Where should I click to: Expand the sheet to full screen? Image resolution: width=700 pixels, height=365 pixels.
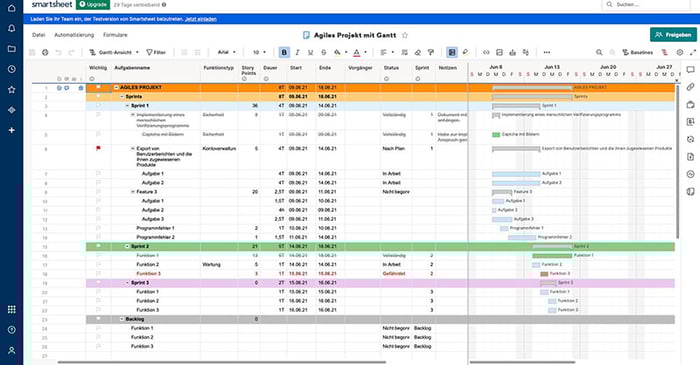coord(693,52)
